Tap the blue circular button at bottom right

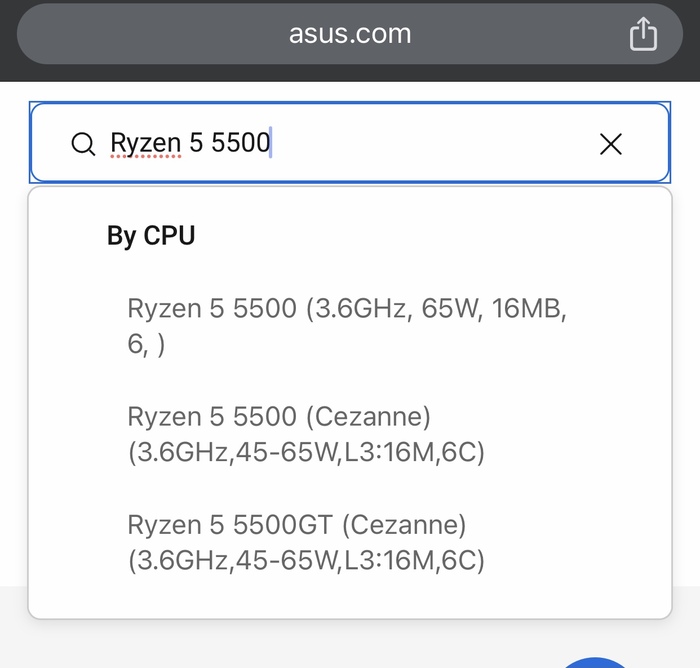595,662
